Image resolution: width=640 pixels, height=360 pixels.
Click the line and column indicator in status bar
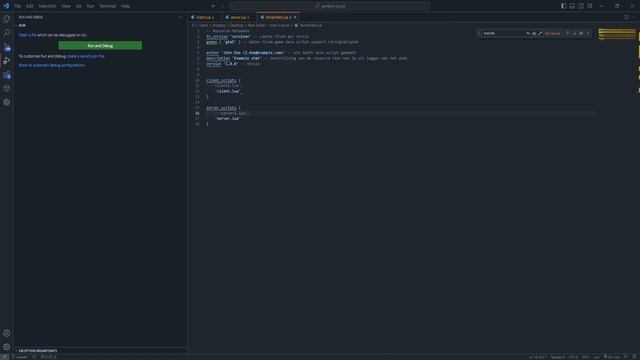click(538, 357)
